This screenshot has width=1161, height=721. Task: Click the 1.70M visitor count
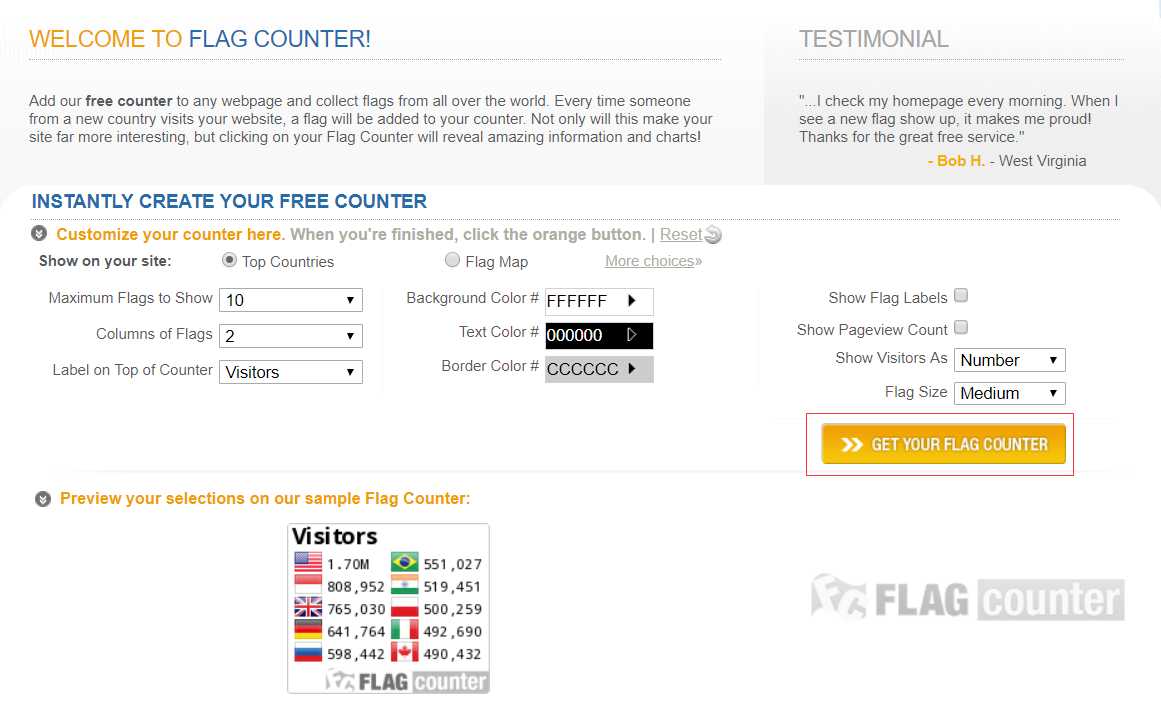tap(348, 564)
